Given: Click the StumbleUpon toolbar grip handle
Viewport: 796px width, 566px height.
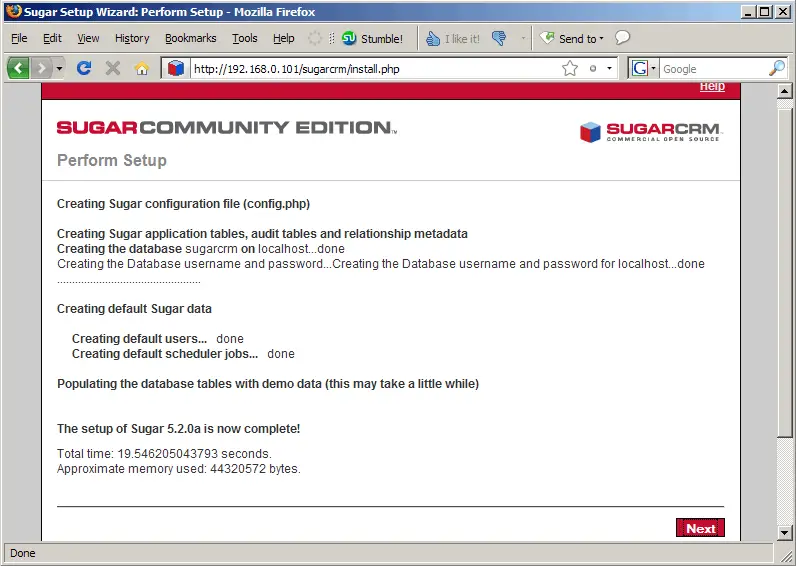Looking at the screenshot, I should coord(331,39).
